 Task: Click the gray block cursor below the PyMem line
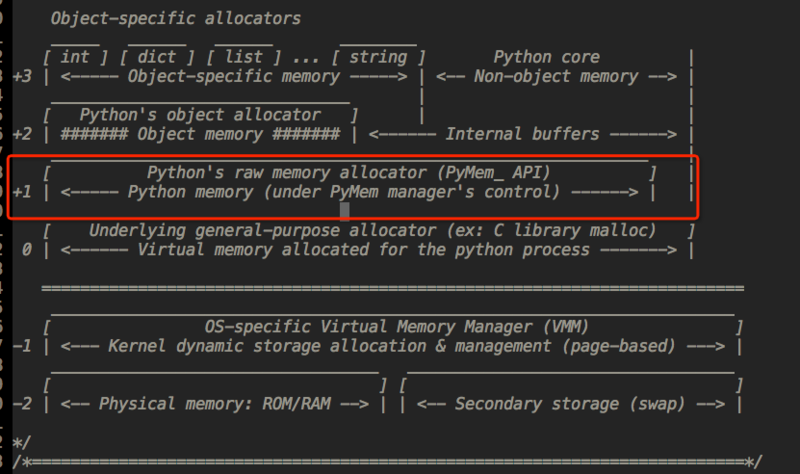345,211
